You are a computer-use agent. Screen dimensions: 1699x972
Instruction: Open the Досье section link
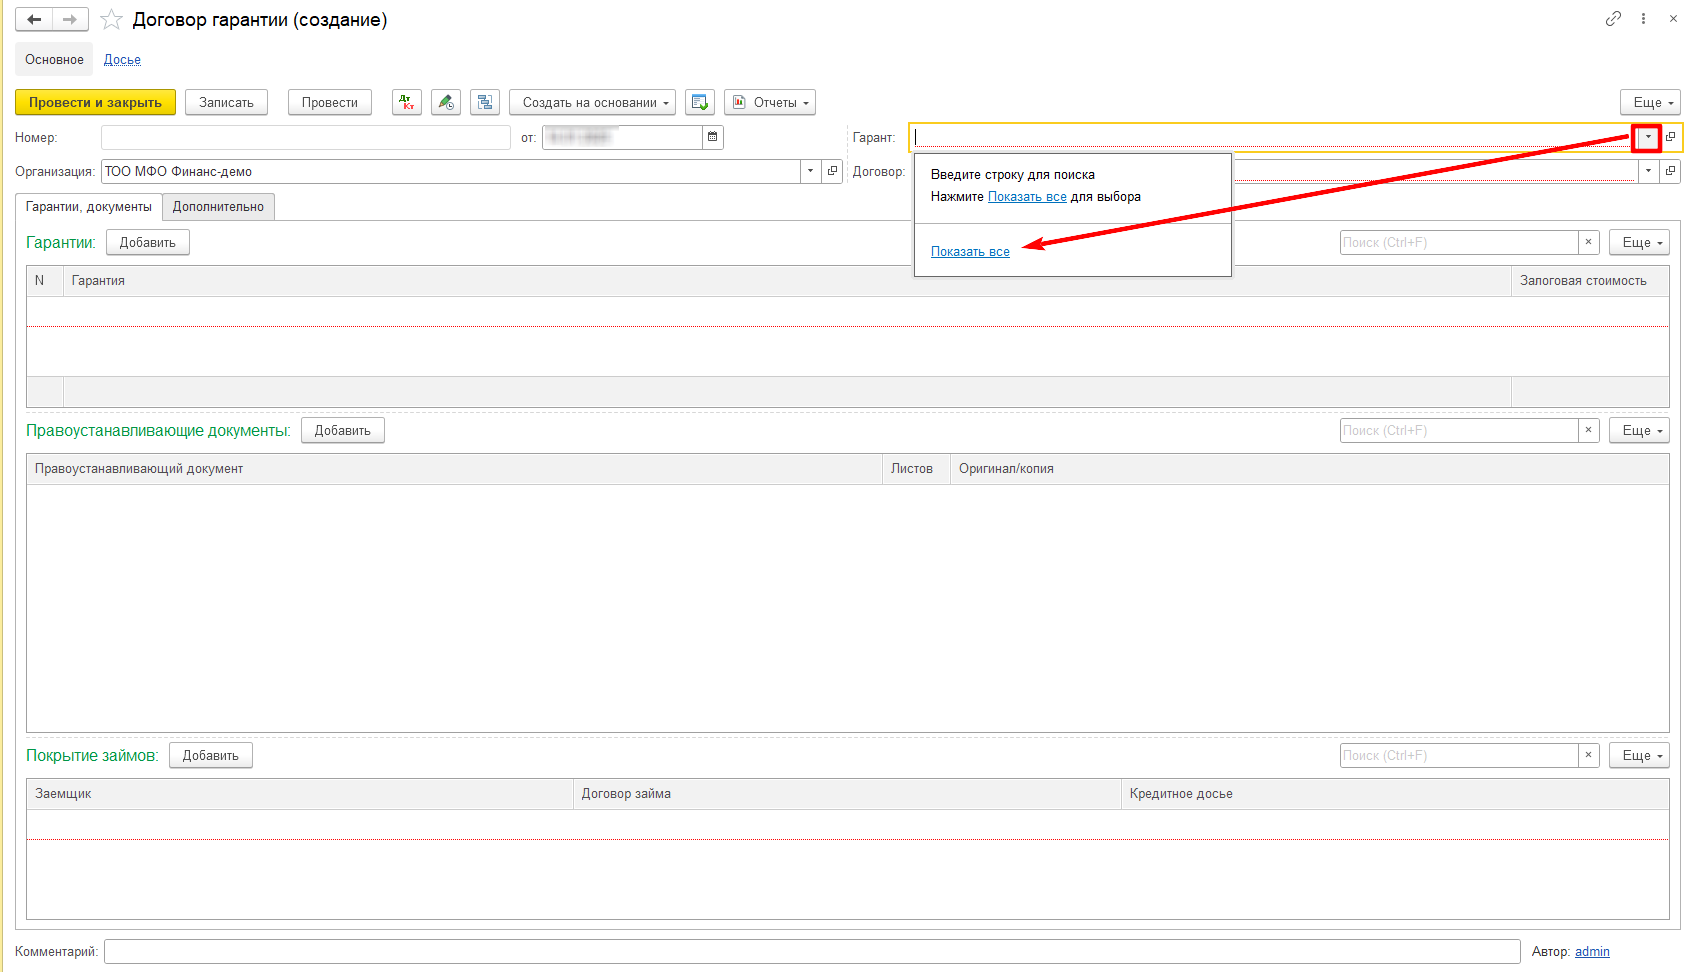122,59
